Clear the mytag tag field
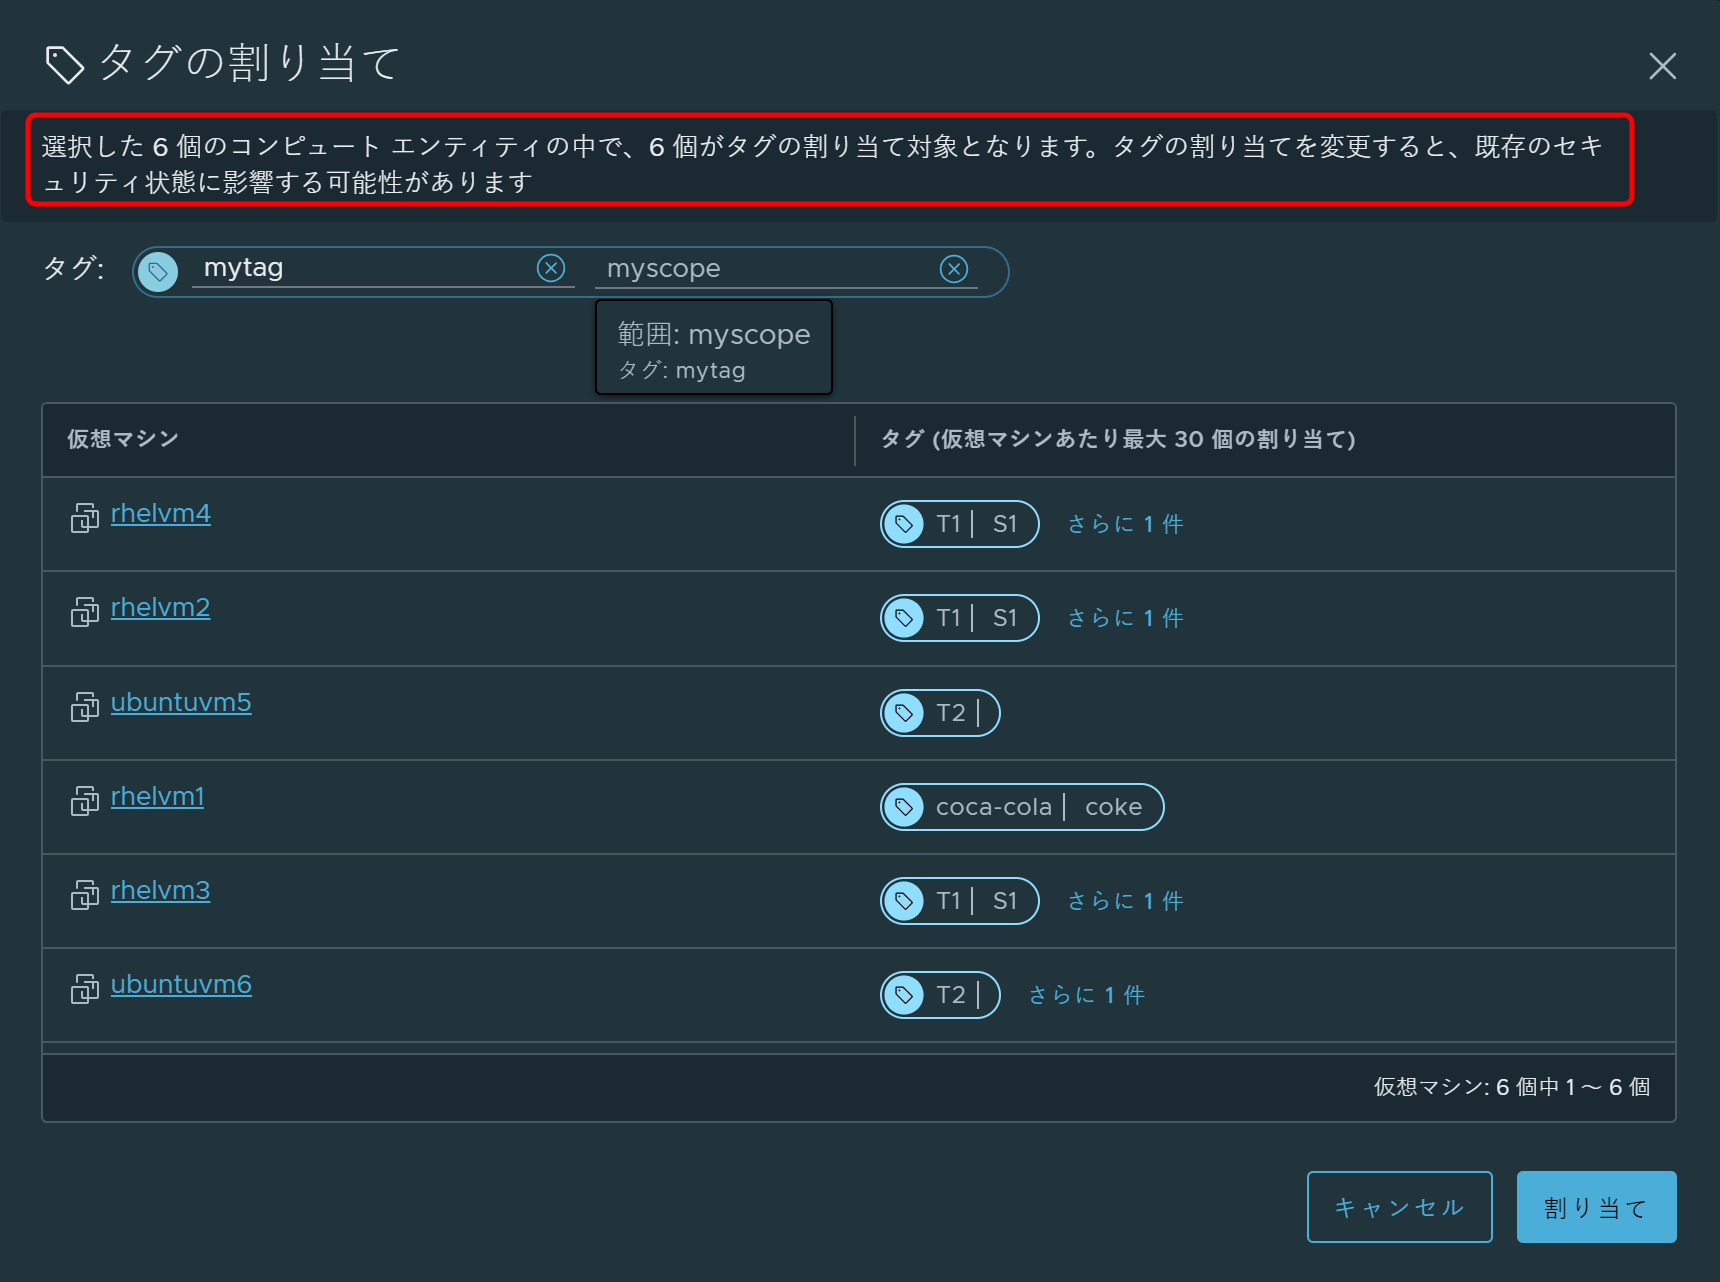Viewport: 1720px width, 1282px height. 551,268
